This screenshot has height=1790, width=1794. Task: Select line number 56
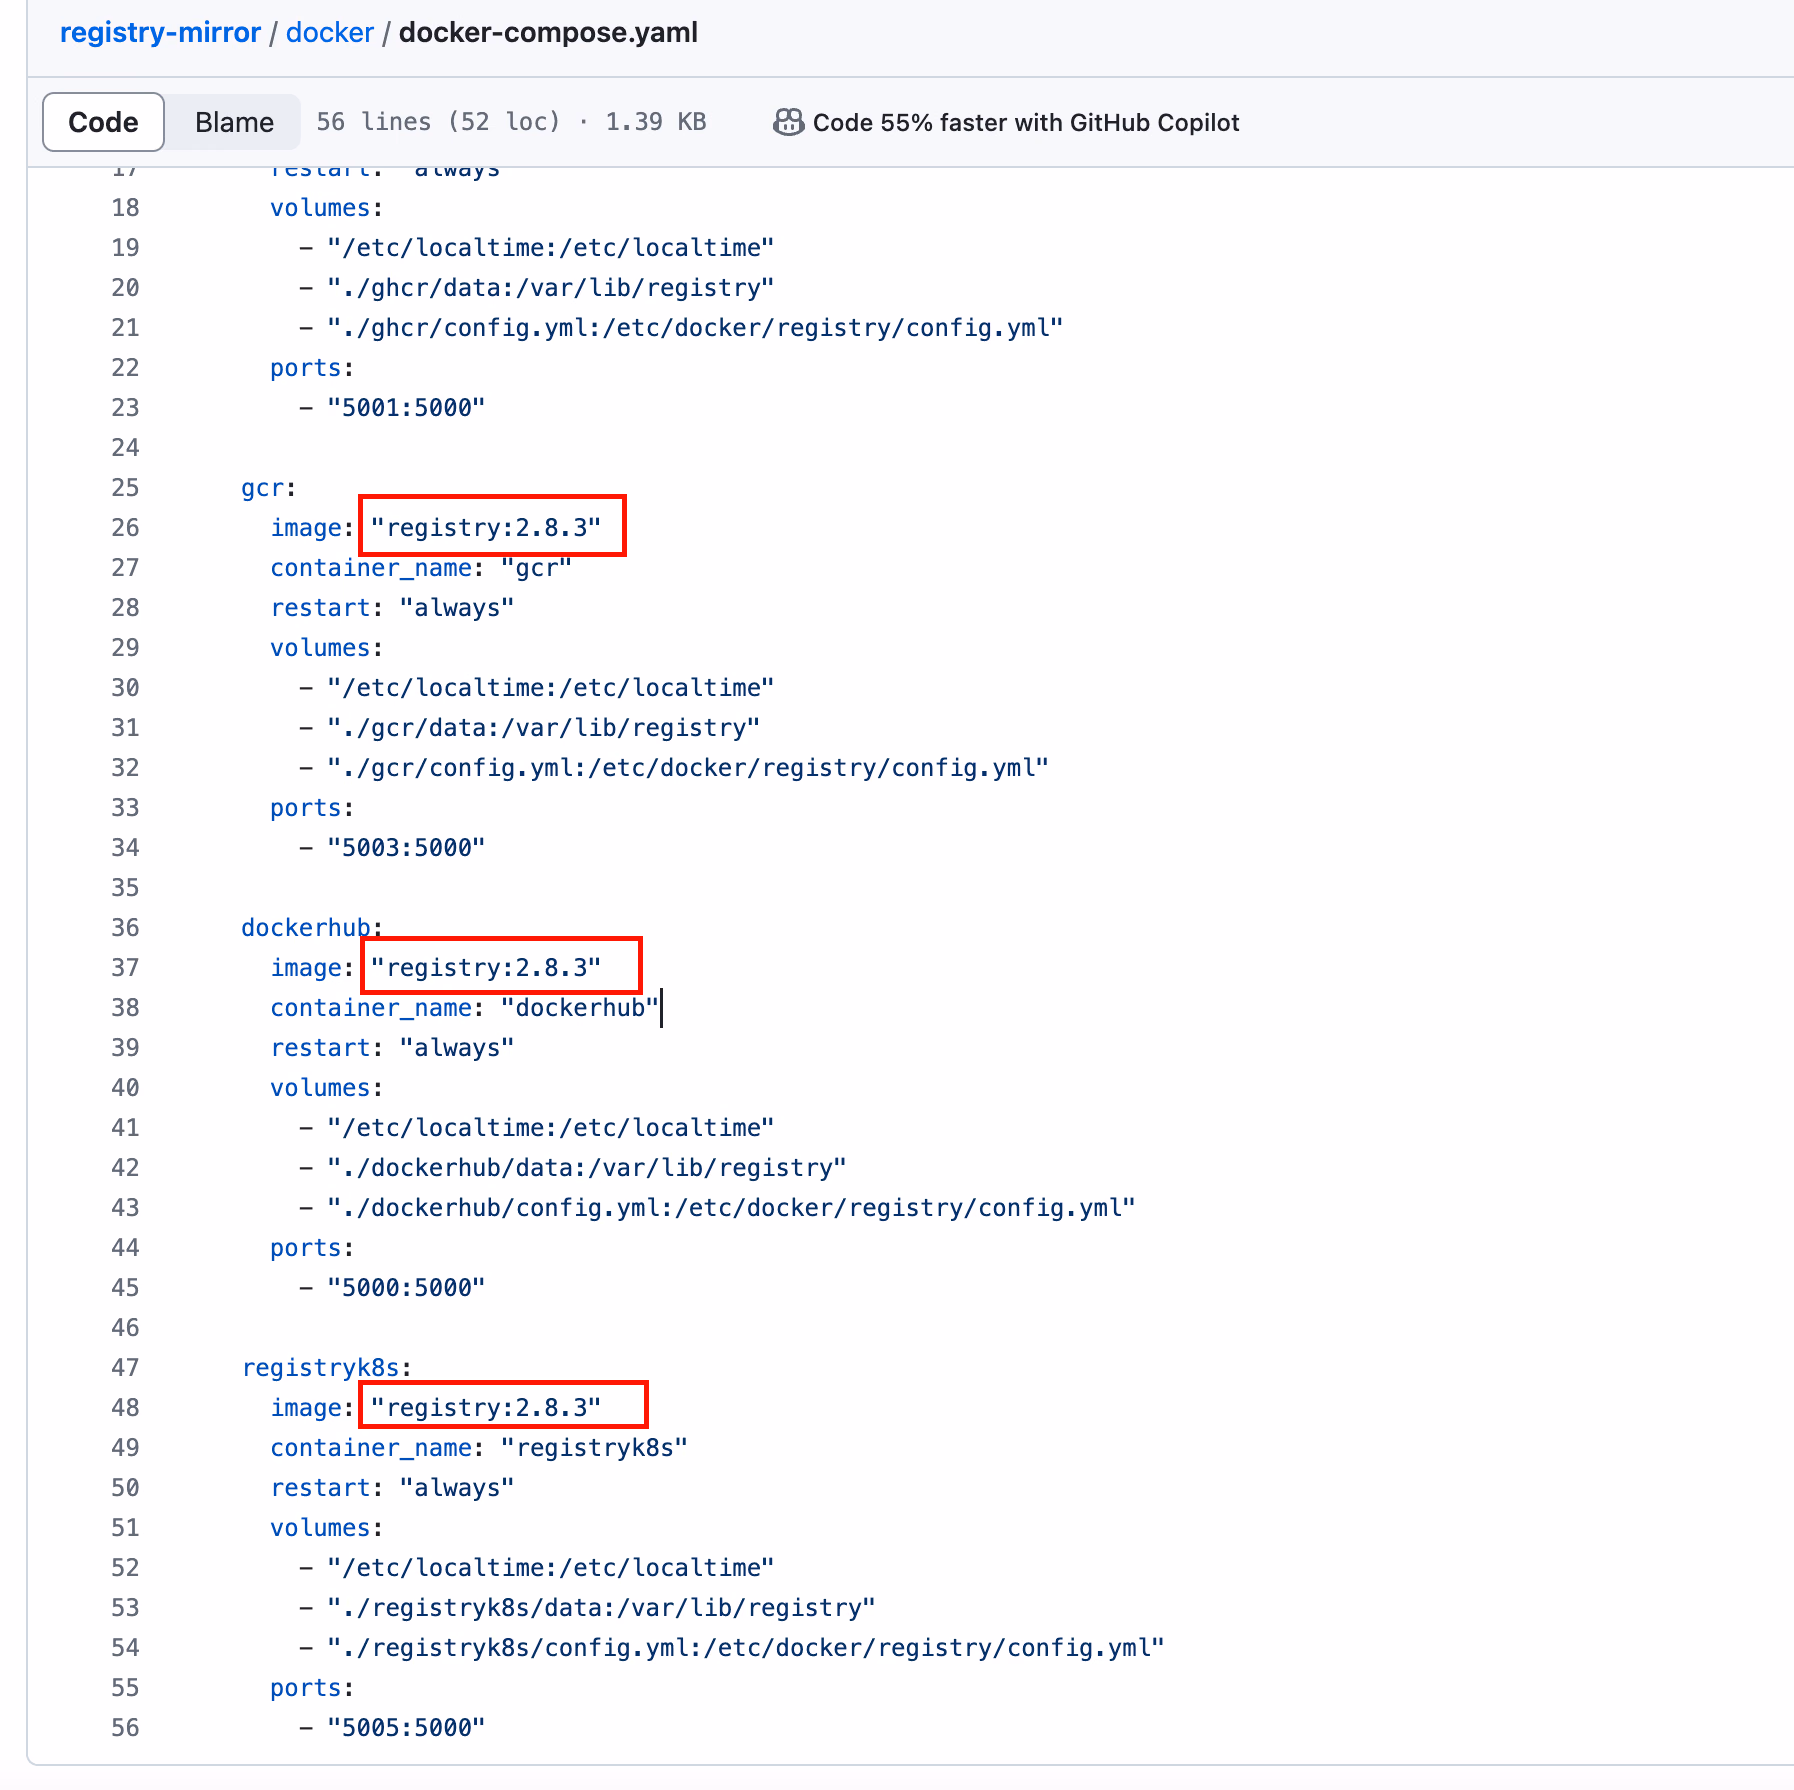125,1728
